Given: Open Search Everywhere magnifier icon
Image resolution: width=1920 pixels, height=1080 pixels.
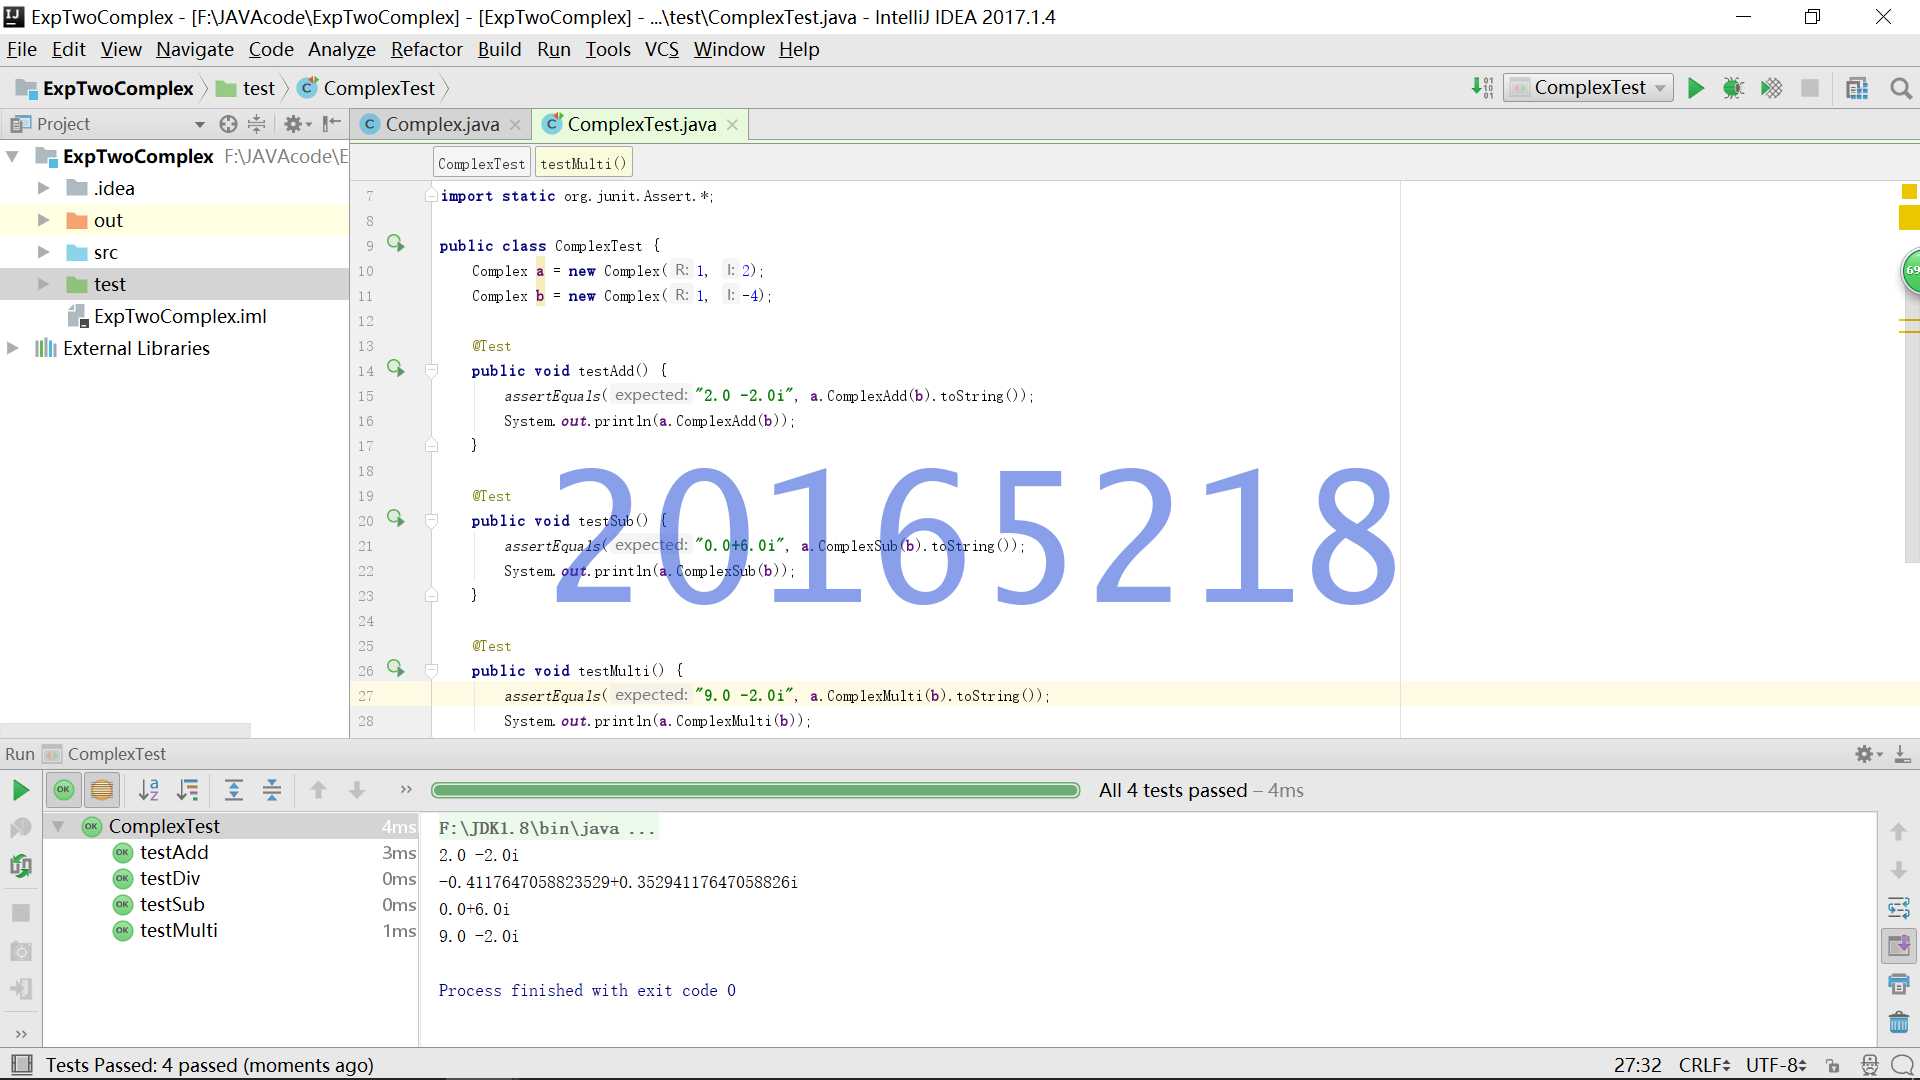Looking at the screenshot, I should tap(1901, 88).
